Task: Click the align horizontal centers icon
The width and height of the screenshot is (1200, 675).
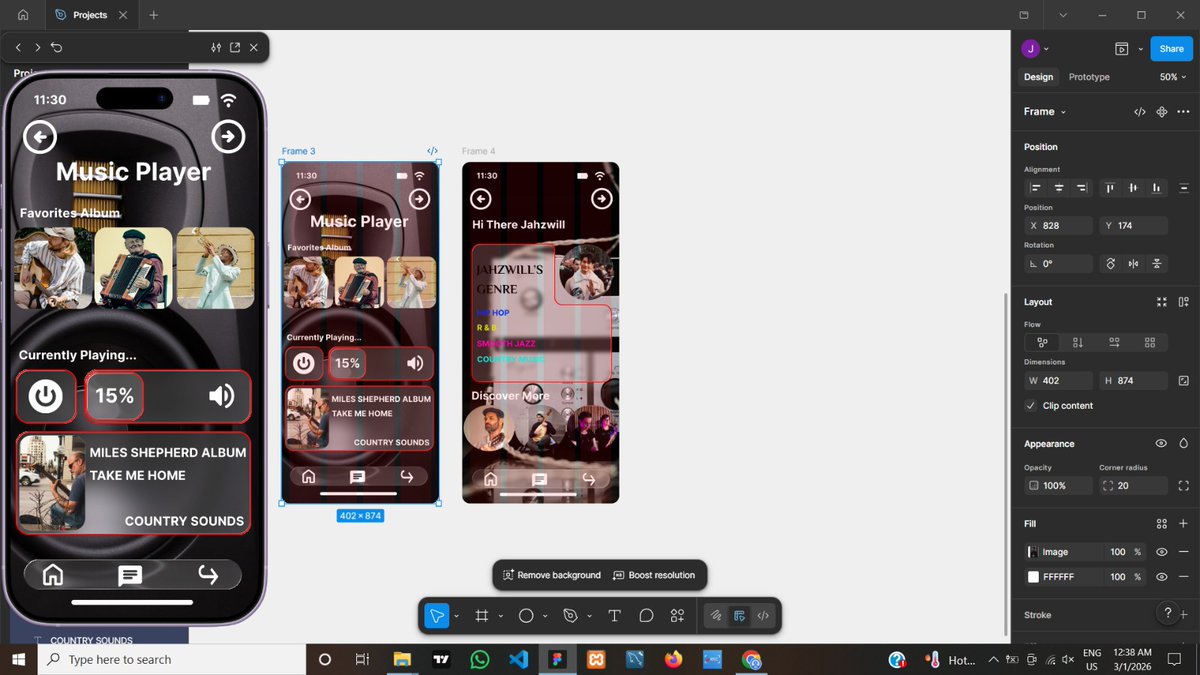Action: coord(1059,188)
